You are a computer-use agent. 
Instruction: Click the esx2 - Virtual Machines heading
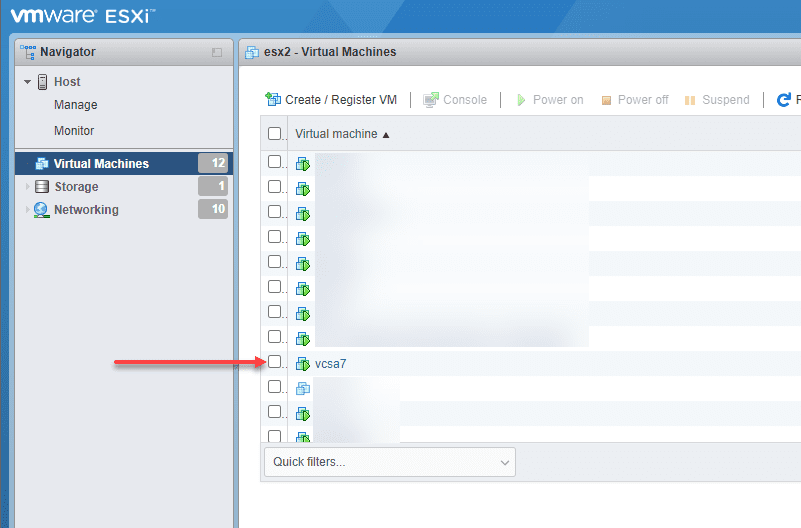(x=330, y=52)
